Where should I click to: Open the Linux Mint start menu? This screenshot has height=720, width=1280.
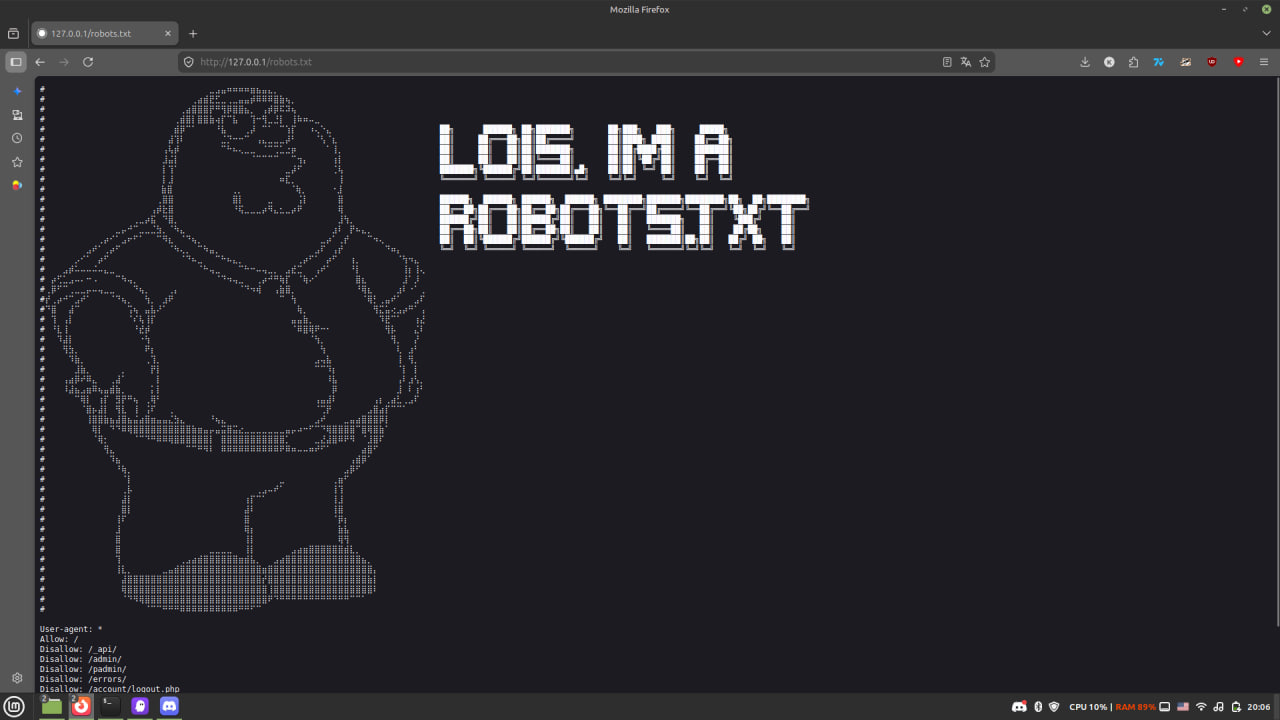(x=14, y=706)
